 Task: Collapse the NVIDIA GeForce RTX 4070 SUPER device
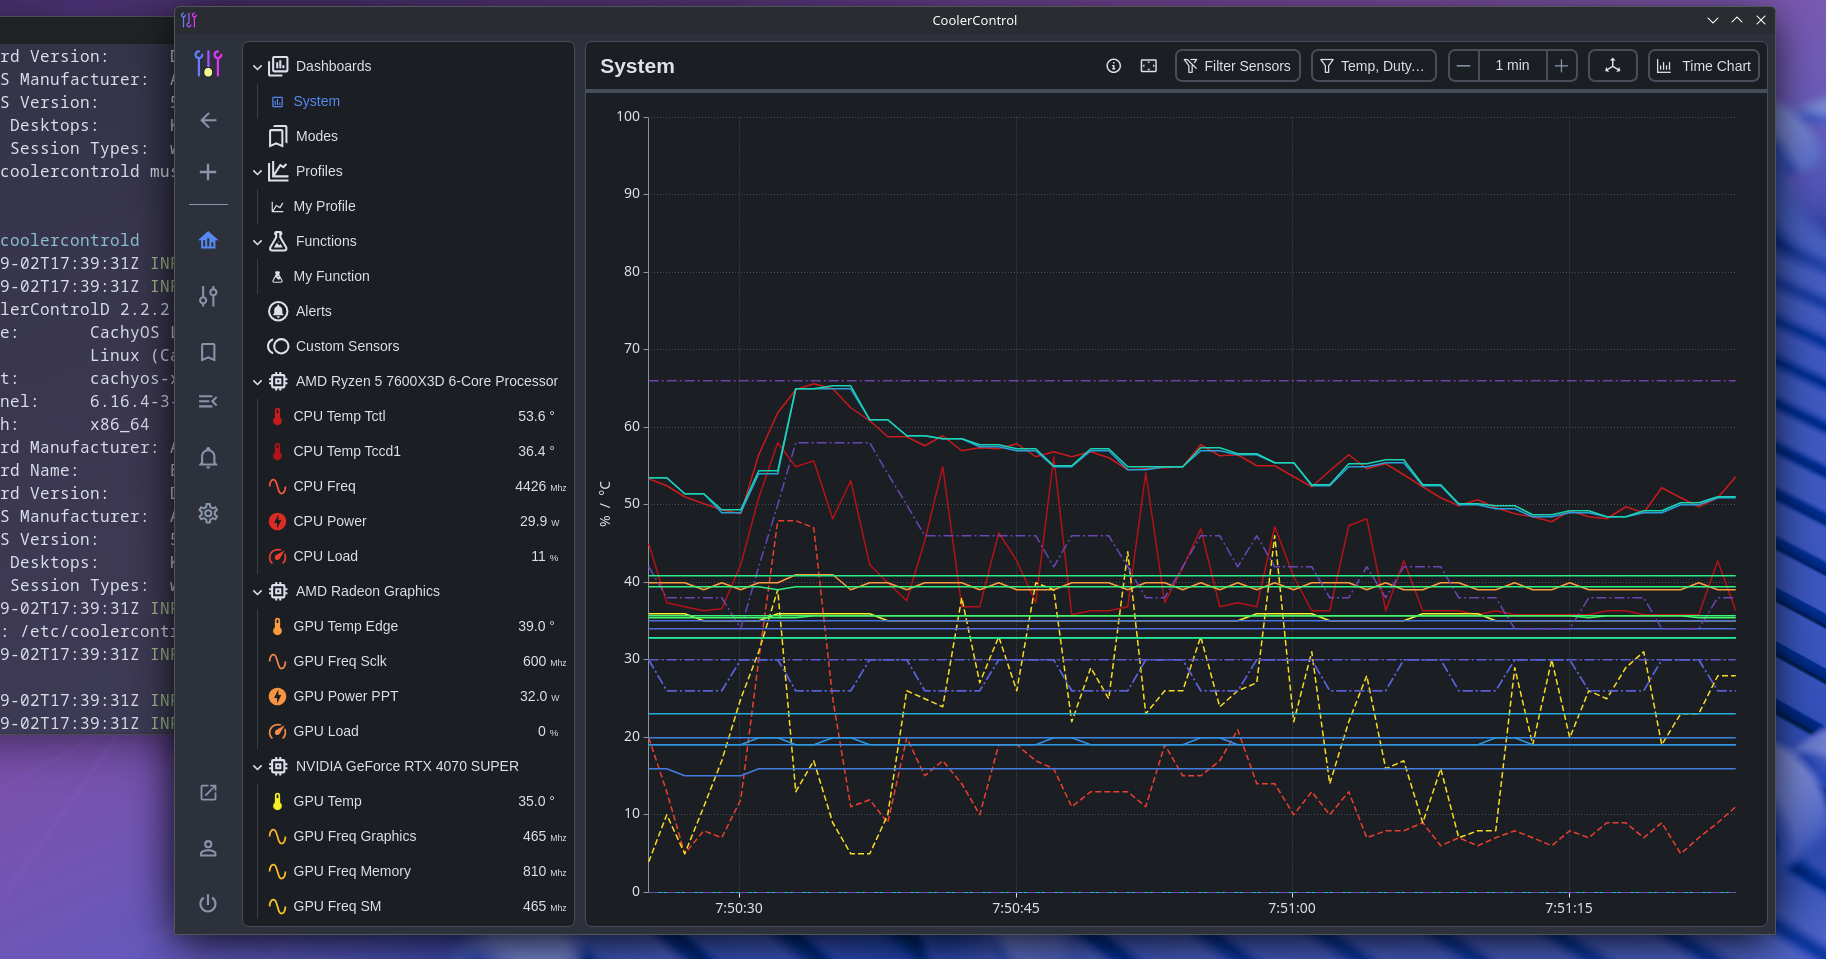[257, 767]
